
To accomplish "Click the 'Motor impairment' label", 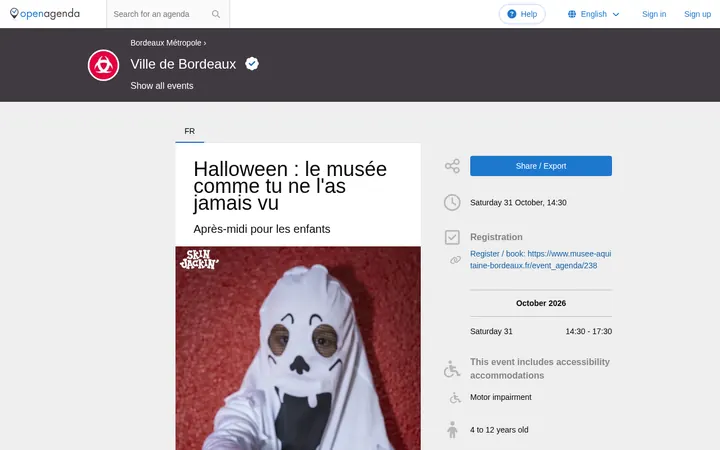I will [x=501, y=397].
